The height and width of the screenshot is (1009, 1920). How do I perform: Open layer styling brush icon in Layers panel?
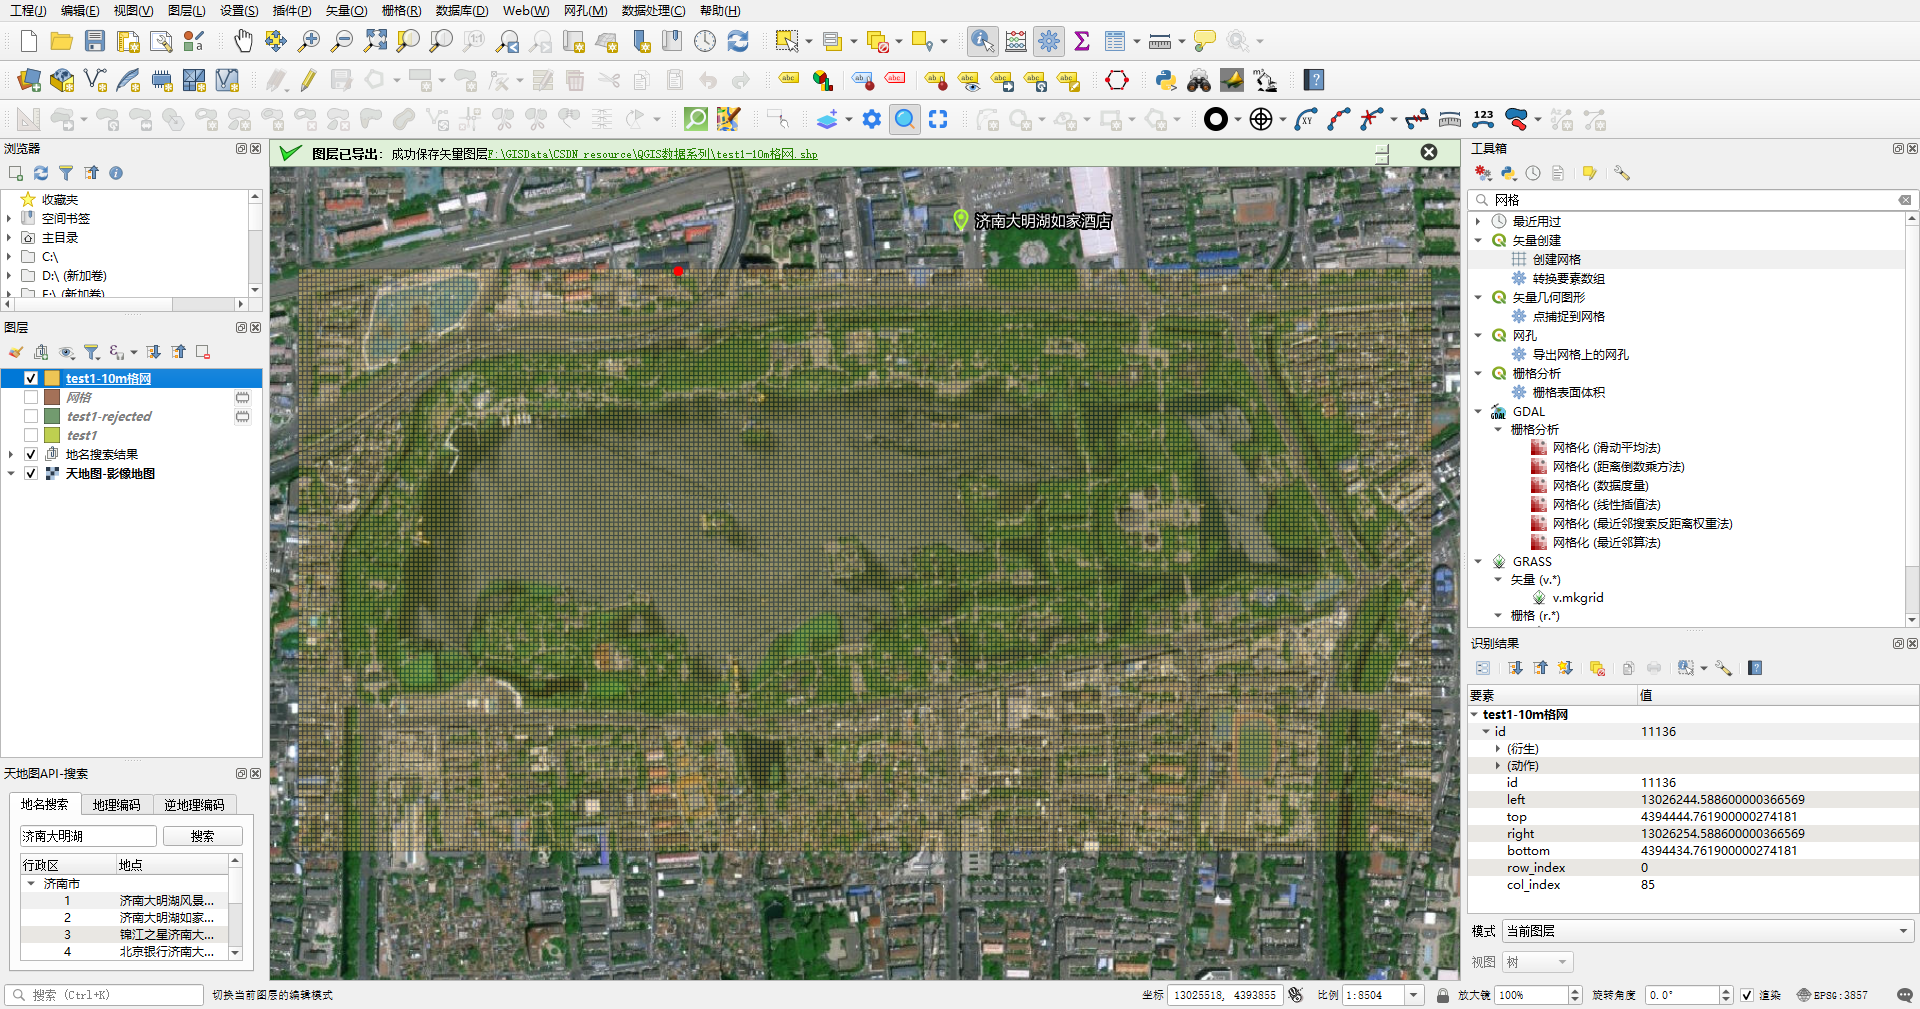coord(15,352)
